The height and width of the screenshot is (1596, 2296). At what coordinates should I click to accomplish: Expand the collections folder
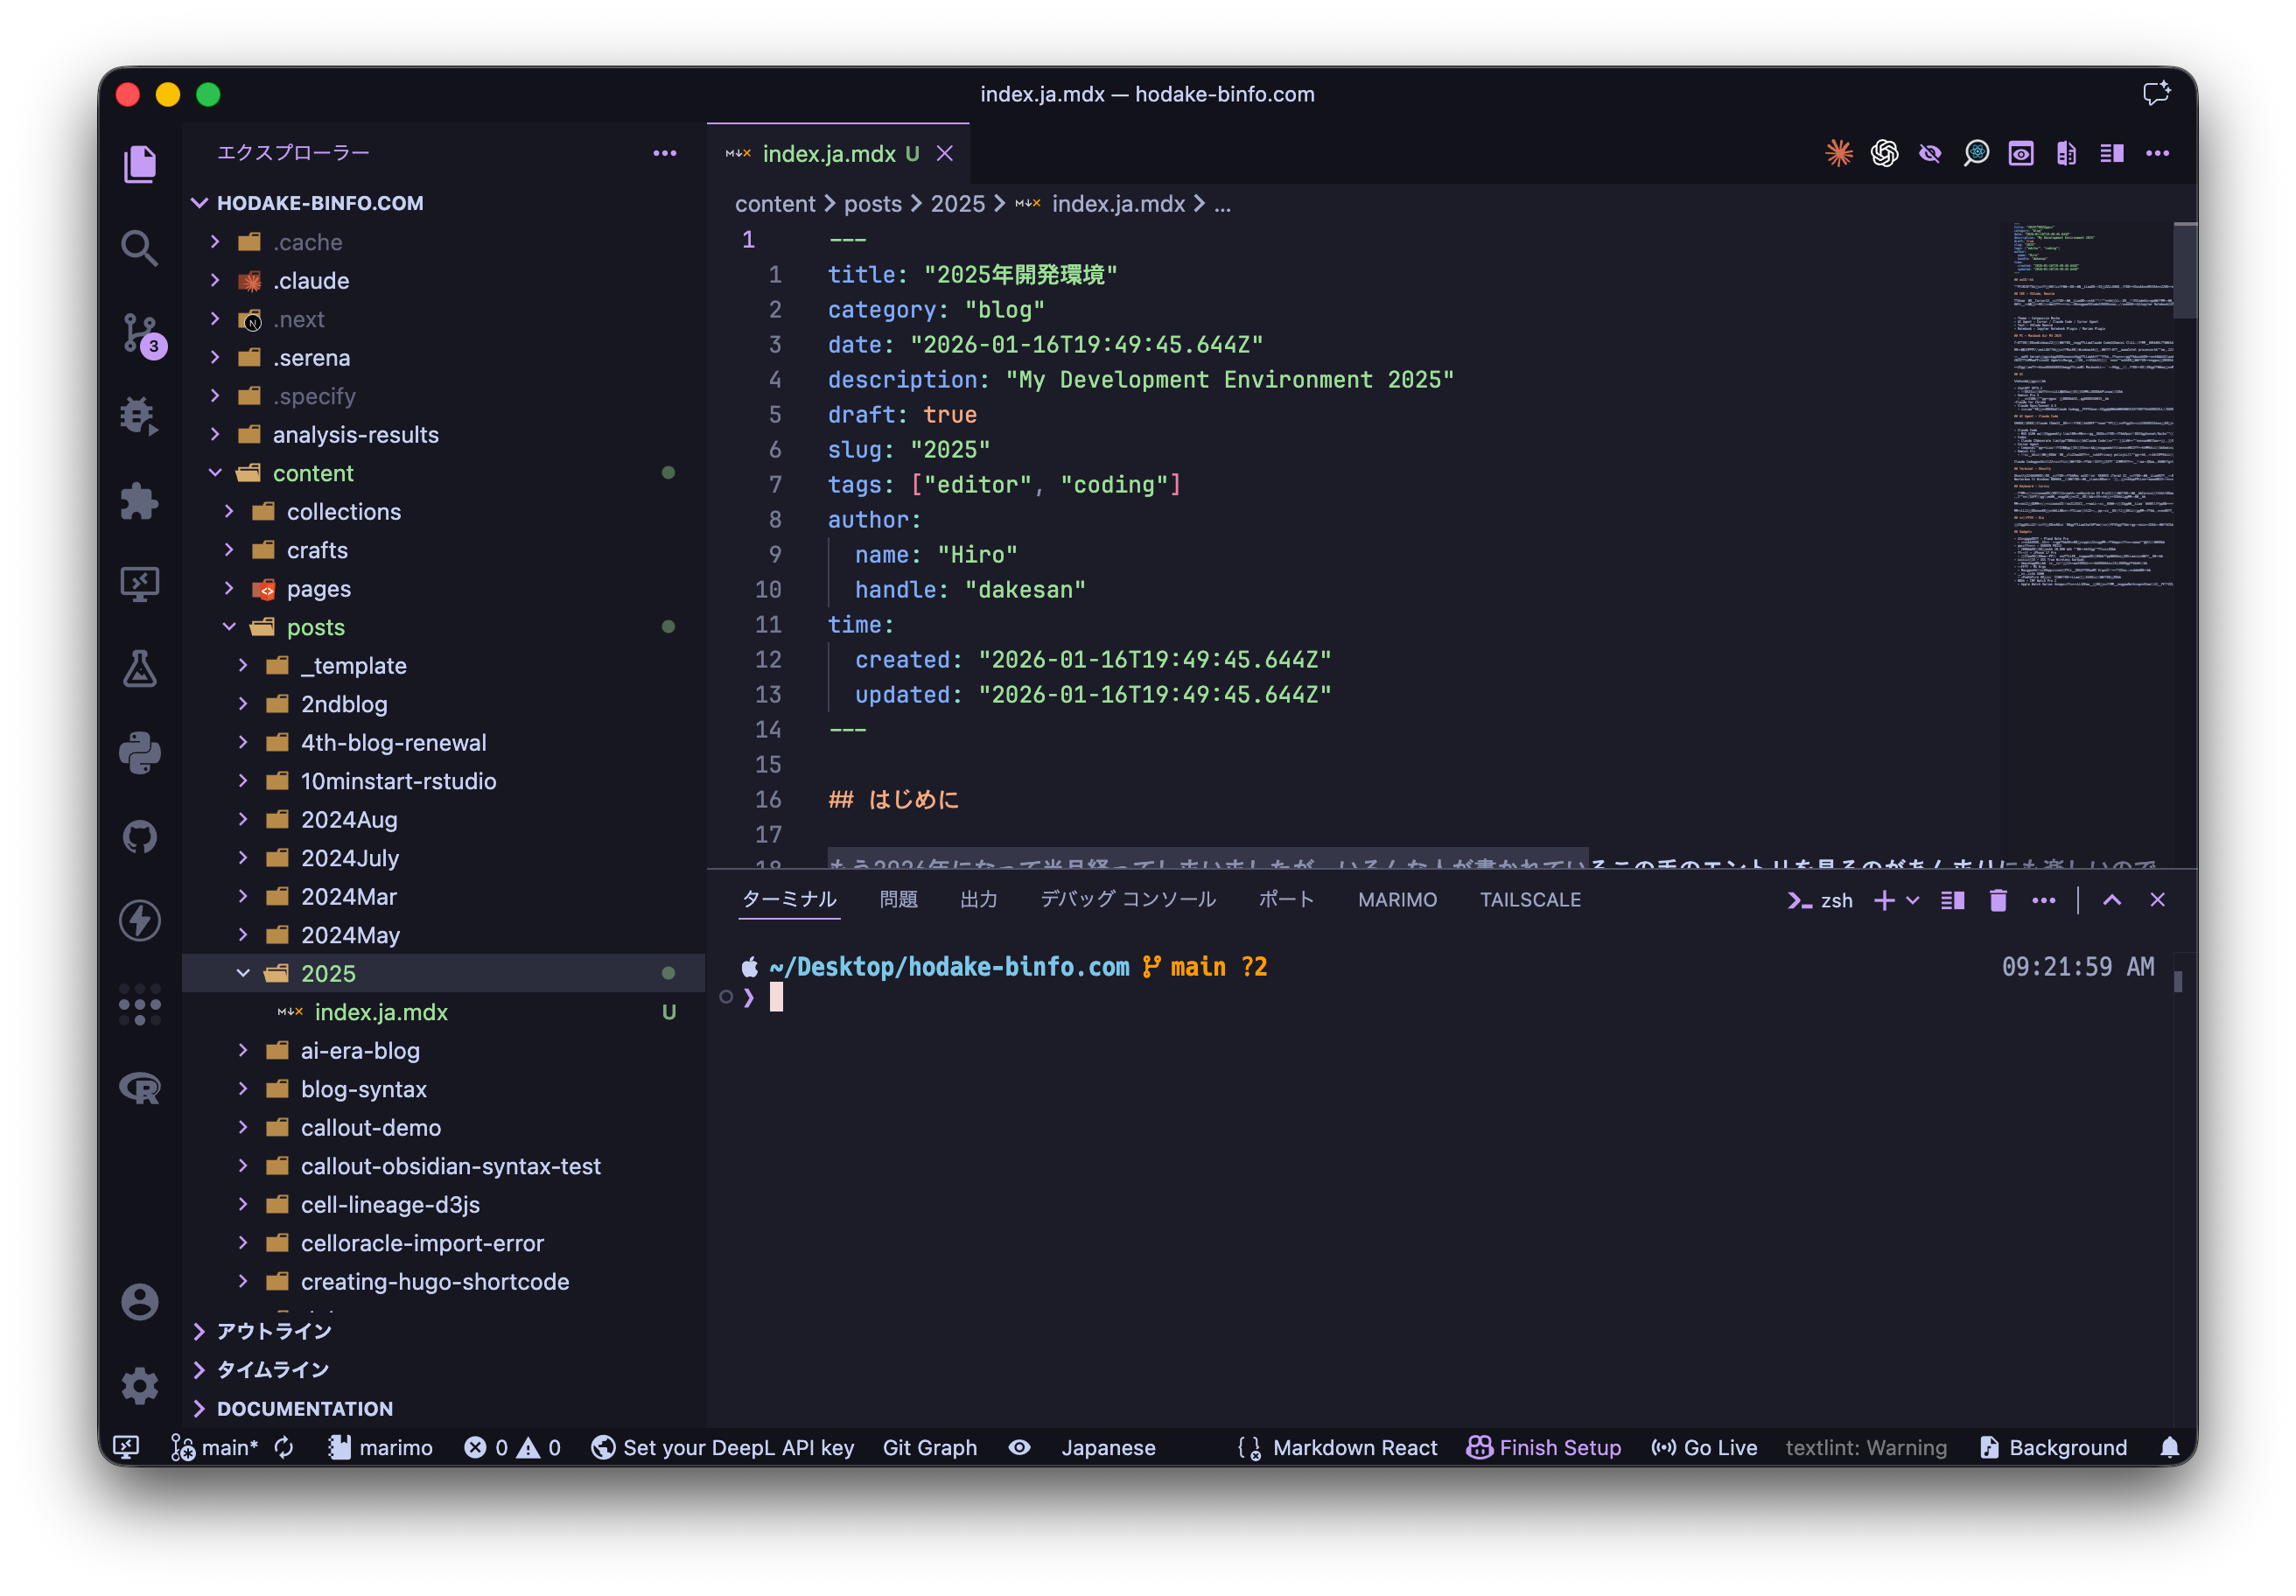tap(343, 512)
